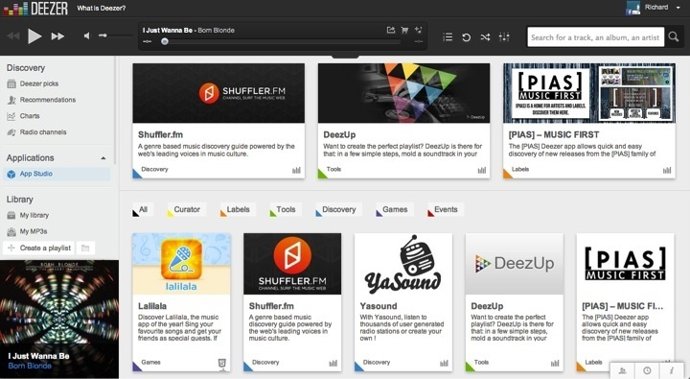Open Born Blonde artist link under cover
This screenshot has width=690, height=379.
(29, 366)
